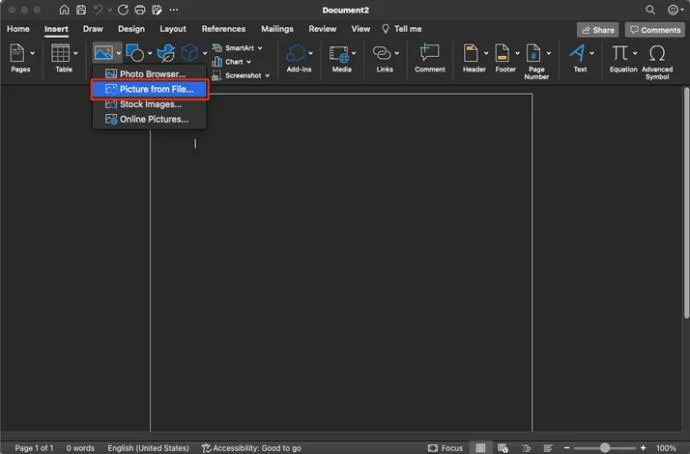Insert a Comment from ribbon

tap(429, 53)
